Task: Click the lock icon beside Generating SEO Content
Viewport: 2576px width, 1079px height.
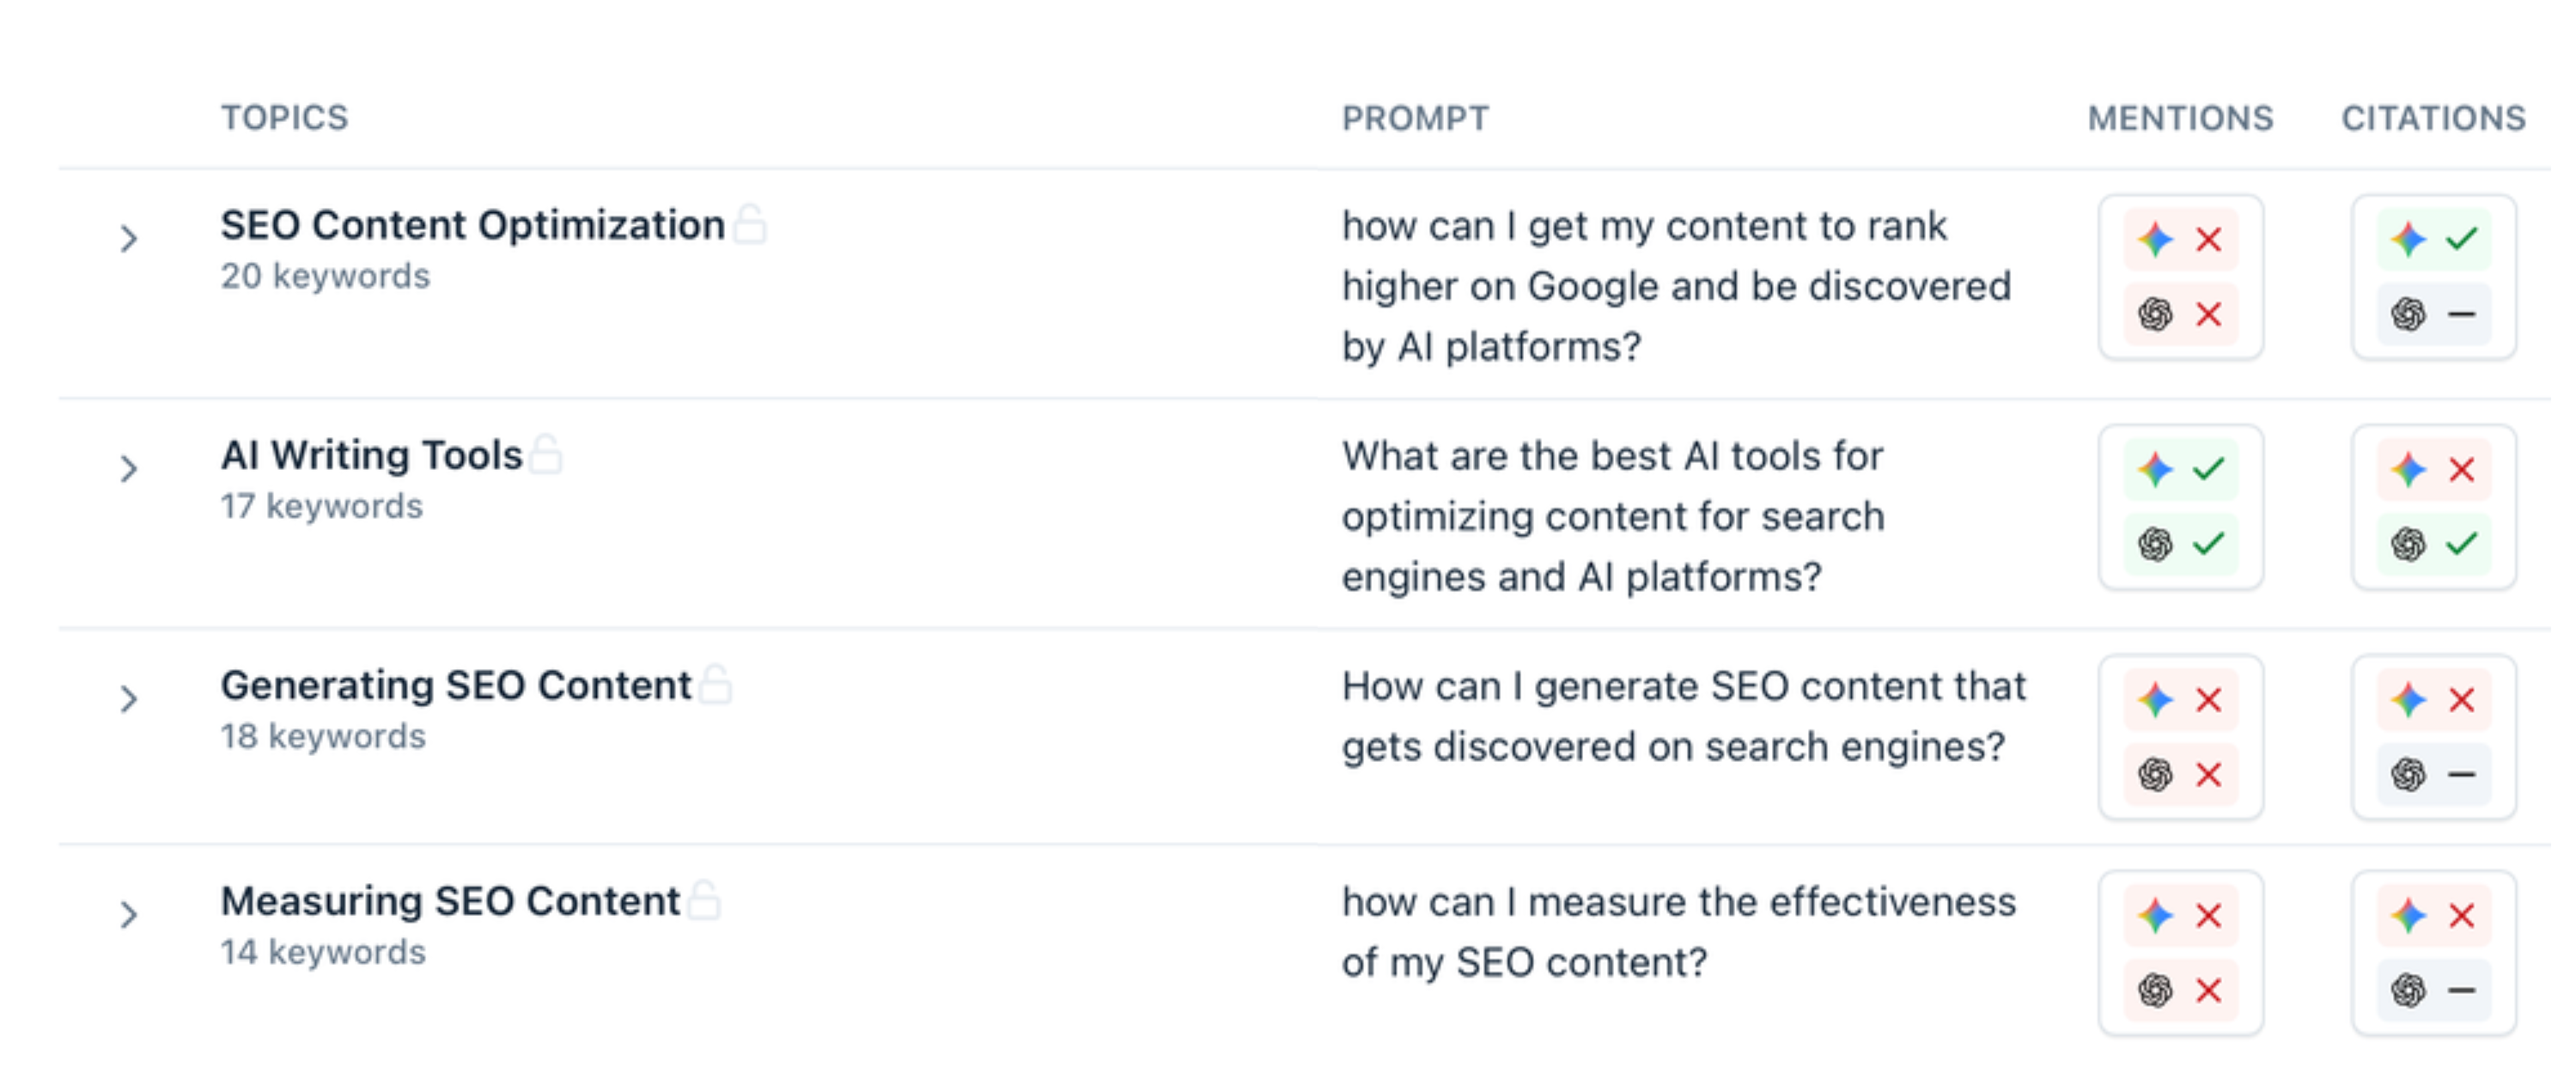Action: point(715,684)
